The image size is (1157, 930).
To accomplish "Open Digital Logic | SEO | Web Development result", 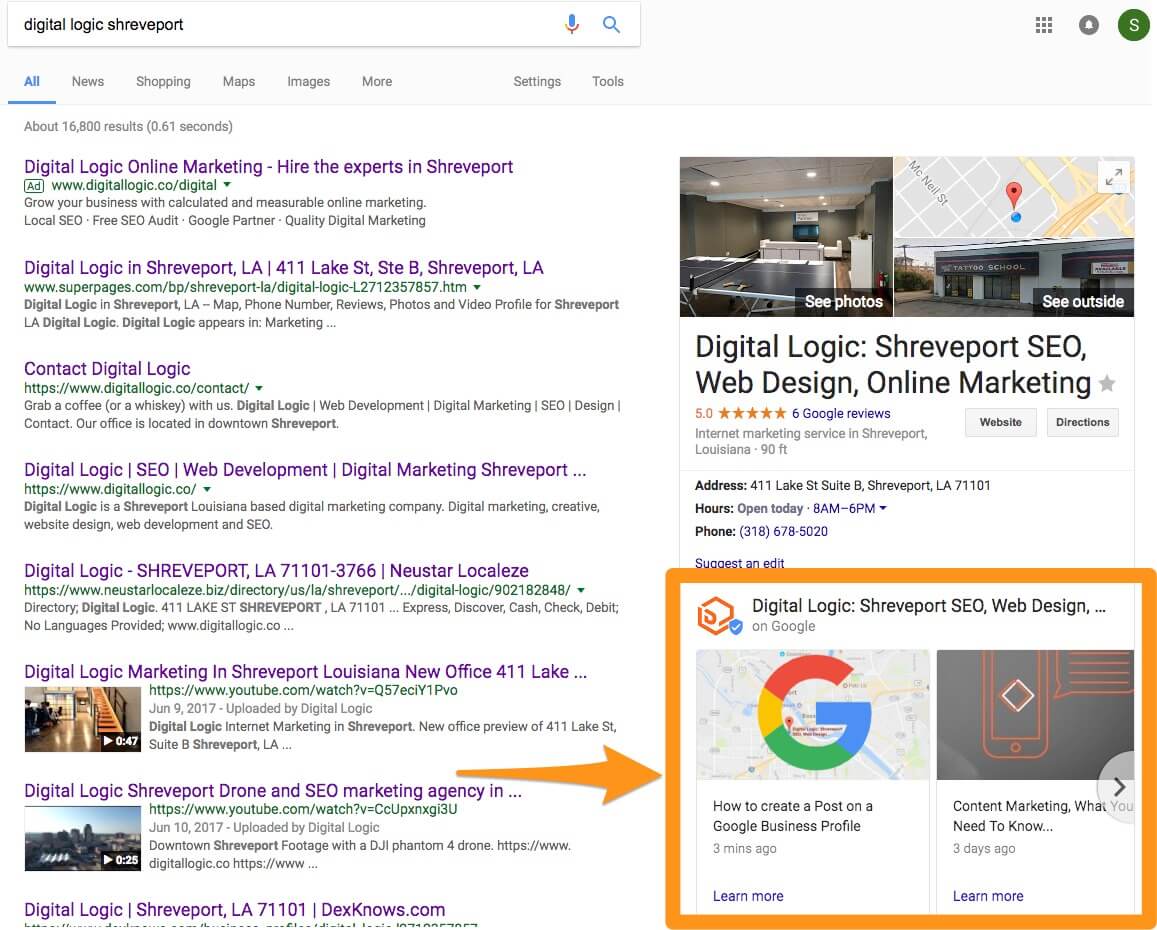I will point(305,469).
